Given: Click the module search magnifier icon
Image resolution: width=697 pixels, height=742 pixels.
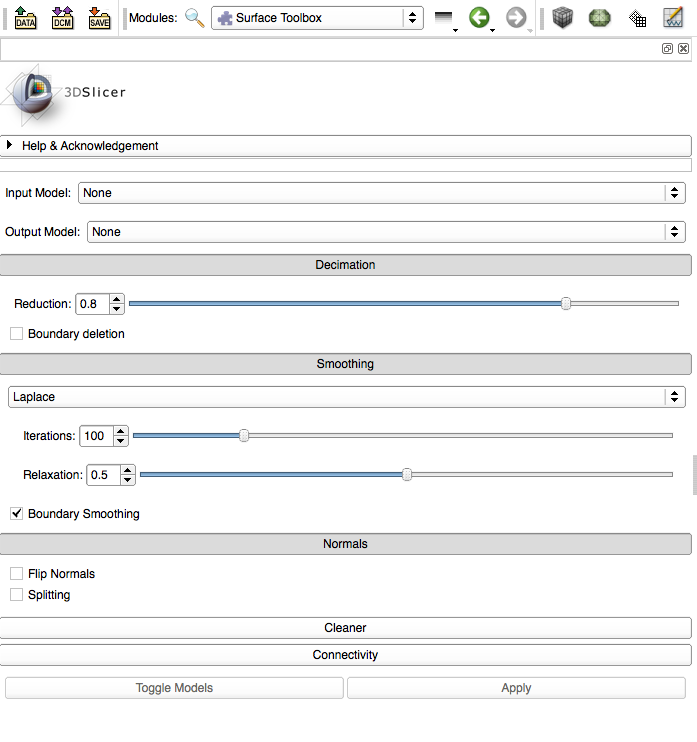Looking at the screenshot, I should [195, 18].
